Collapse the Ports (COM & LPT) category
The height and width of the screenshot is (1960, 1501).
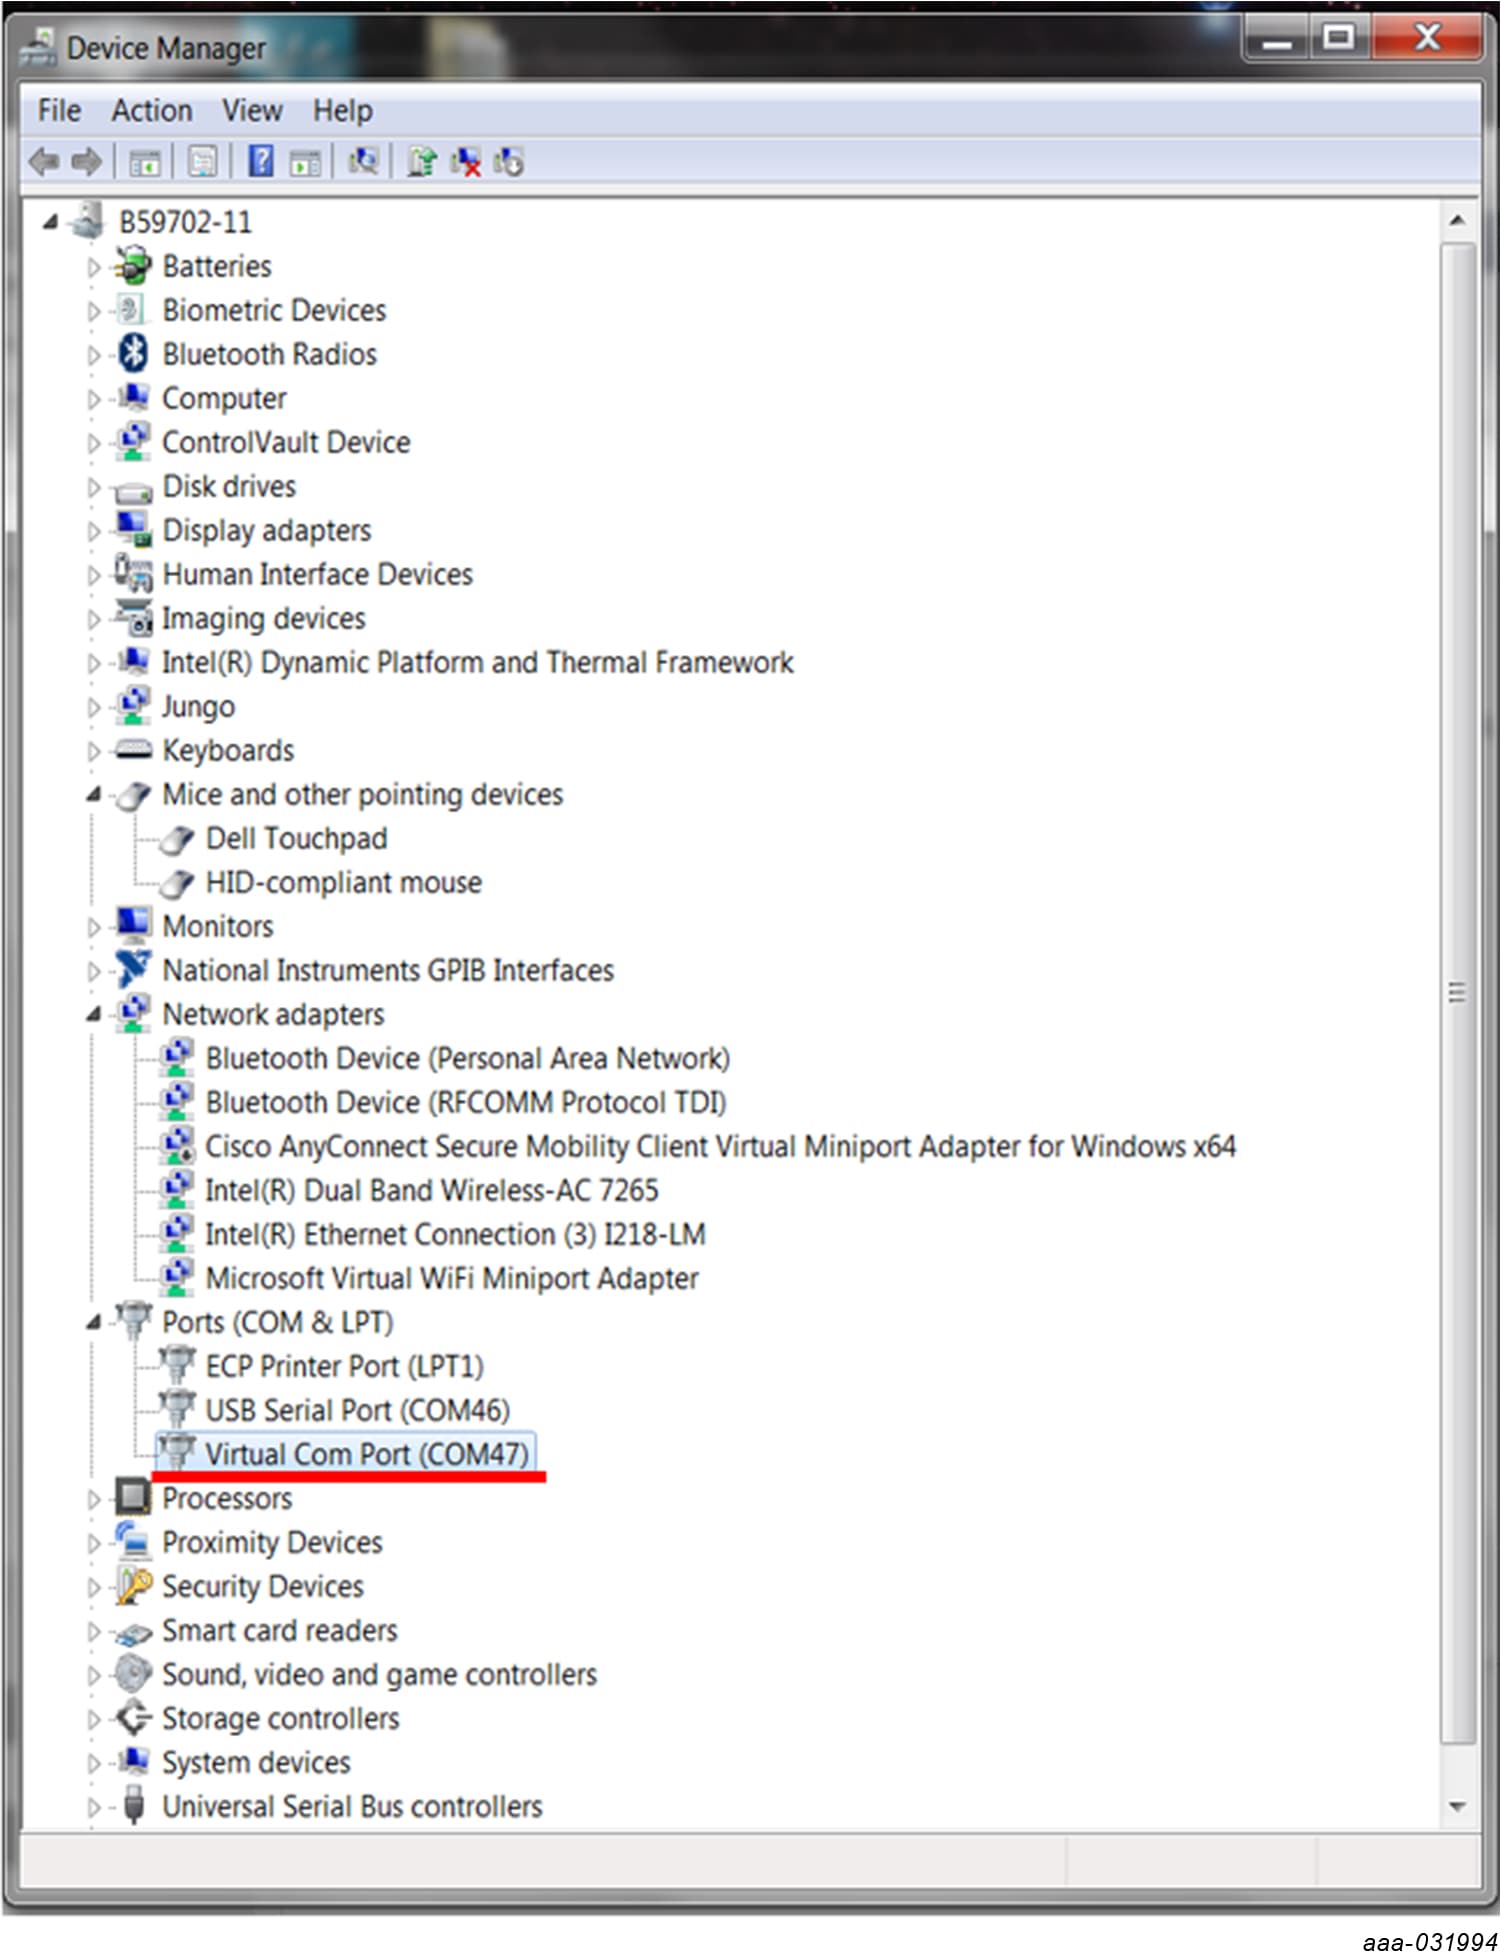tap(94, 1322)
